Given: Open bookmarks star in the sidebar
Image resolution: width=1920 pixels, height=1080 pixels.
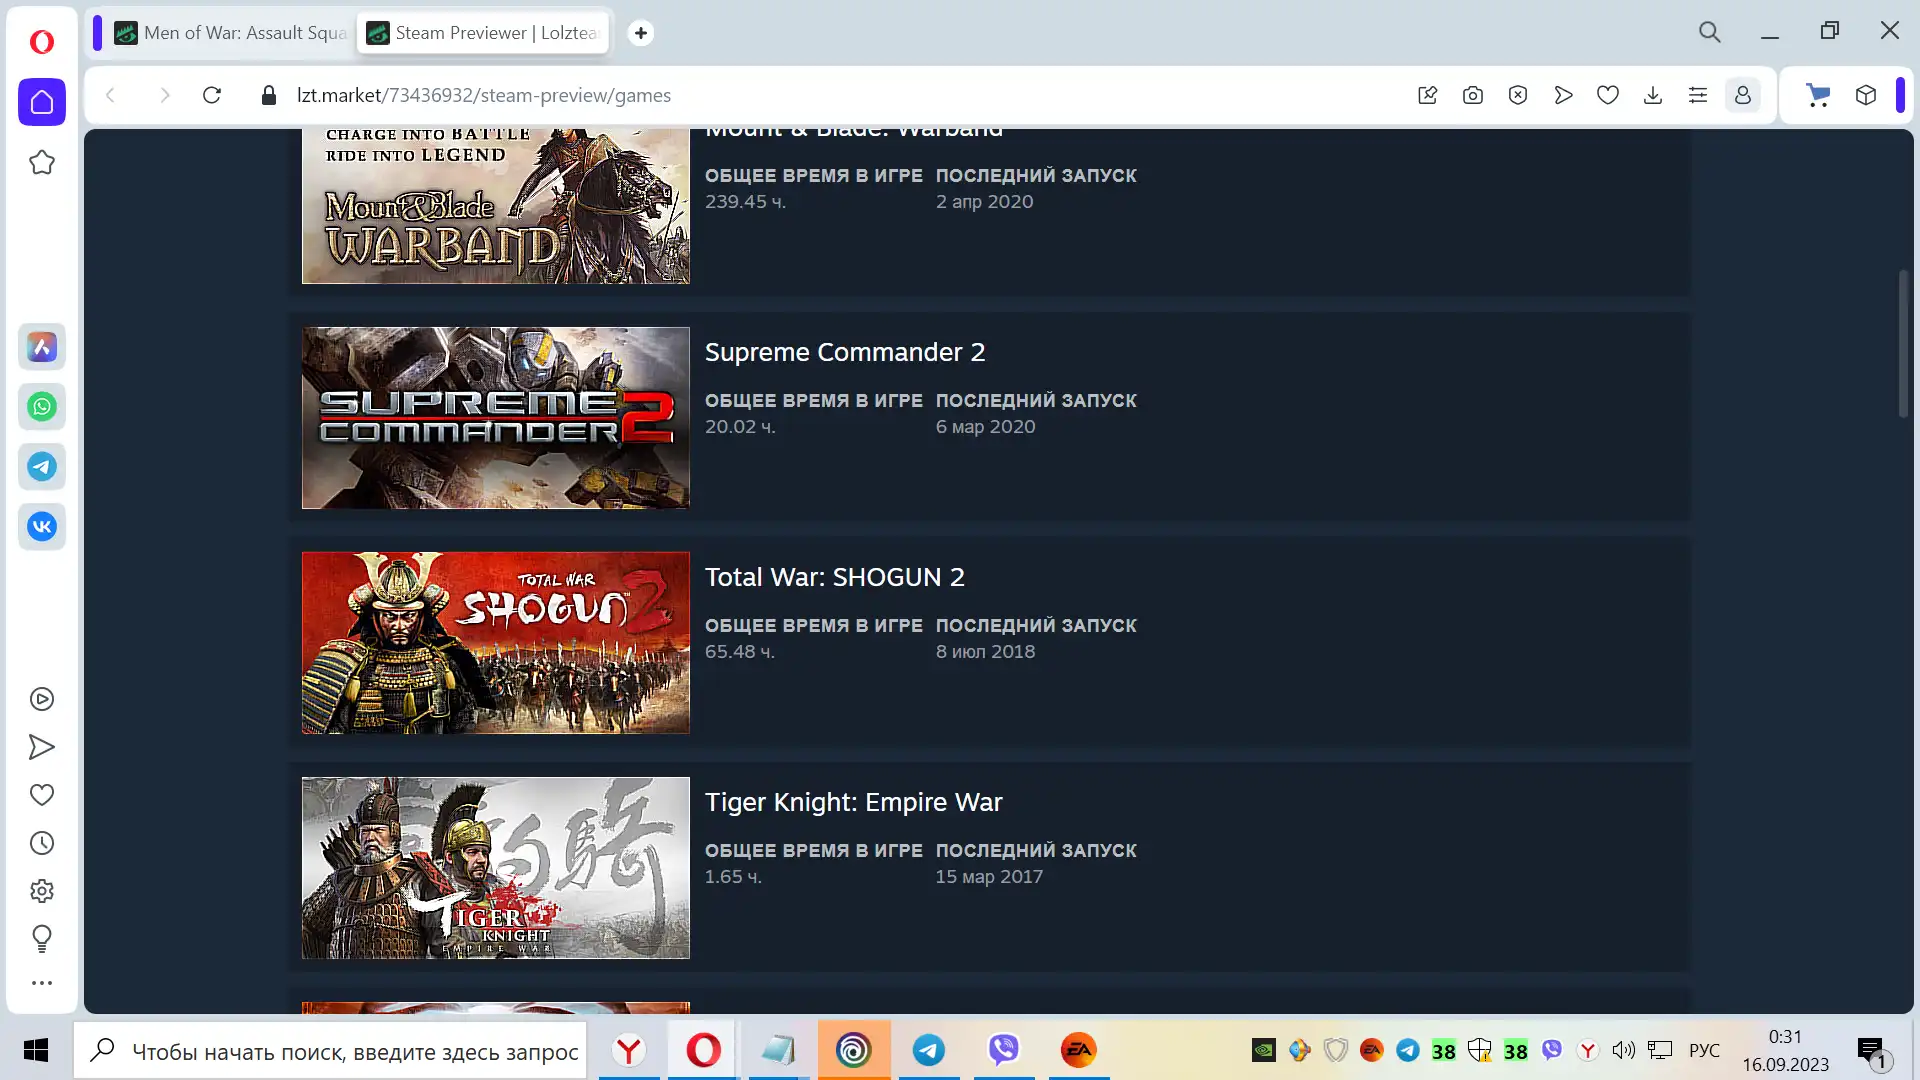Looking at the screenshot, I should coord(42,162).
